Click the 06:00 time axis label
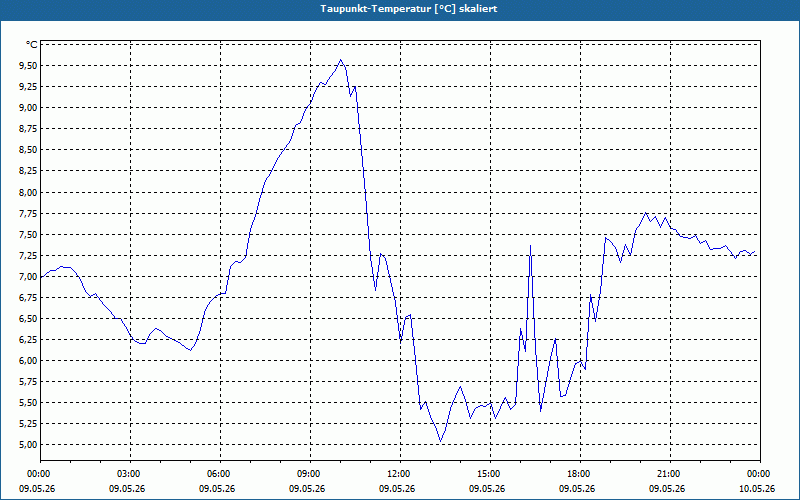Screen dimensions: 800x500 [x=220, y=474]
